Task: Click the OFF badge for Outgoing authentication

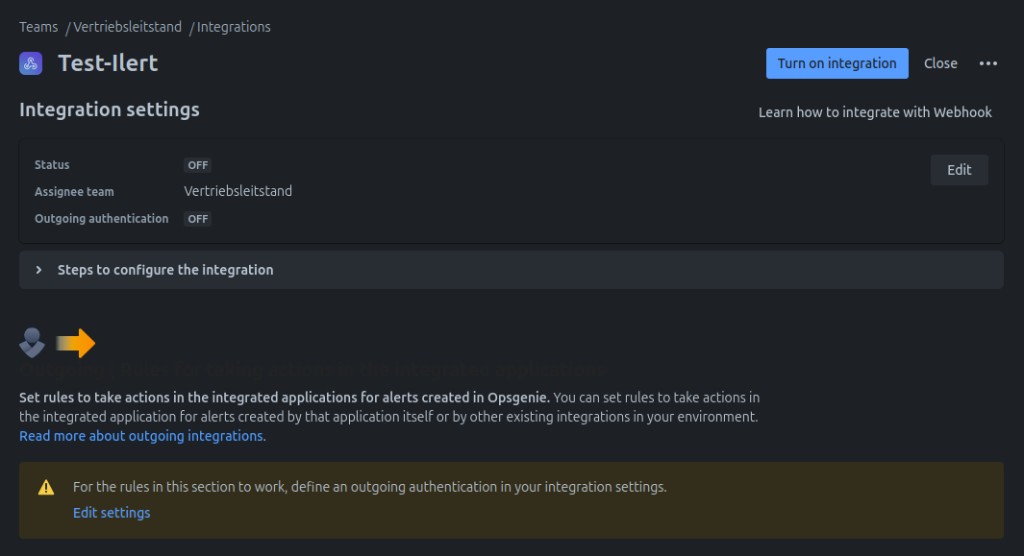Action: 197,219
